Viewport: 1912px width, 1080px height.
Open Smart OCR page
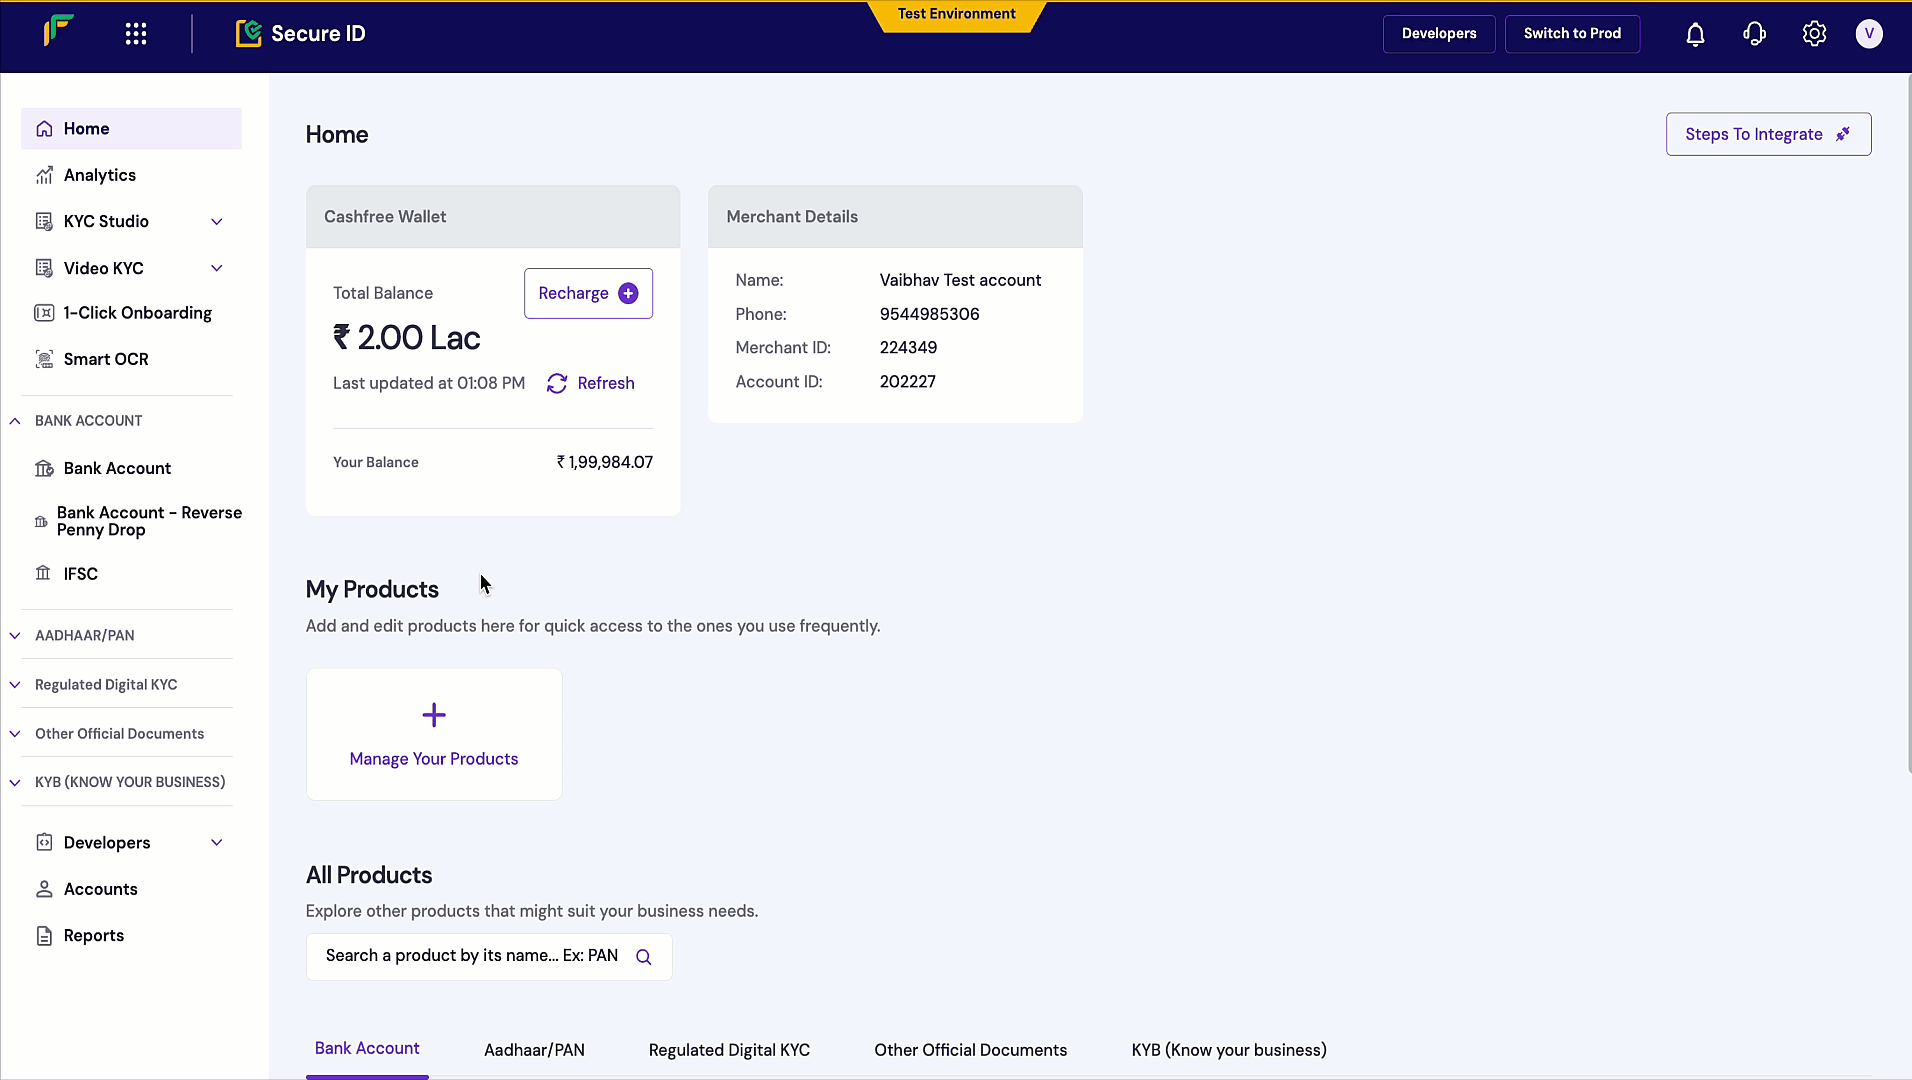131,359
